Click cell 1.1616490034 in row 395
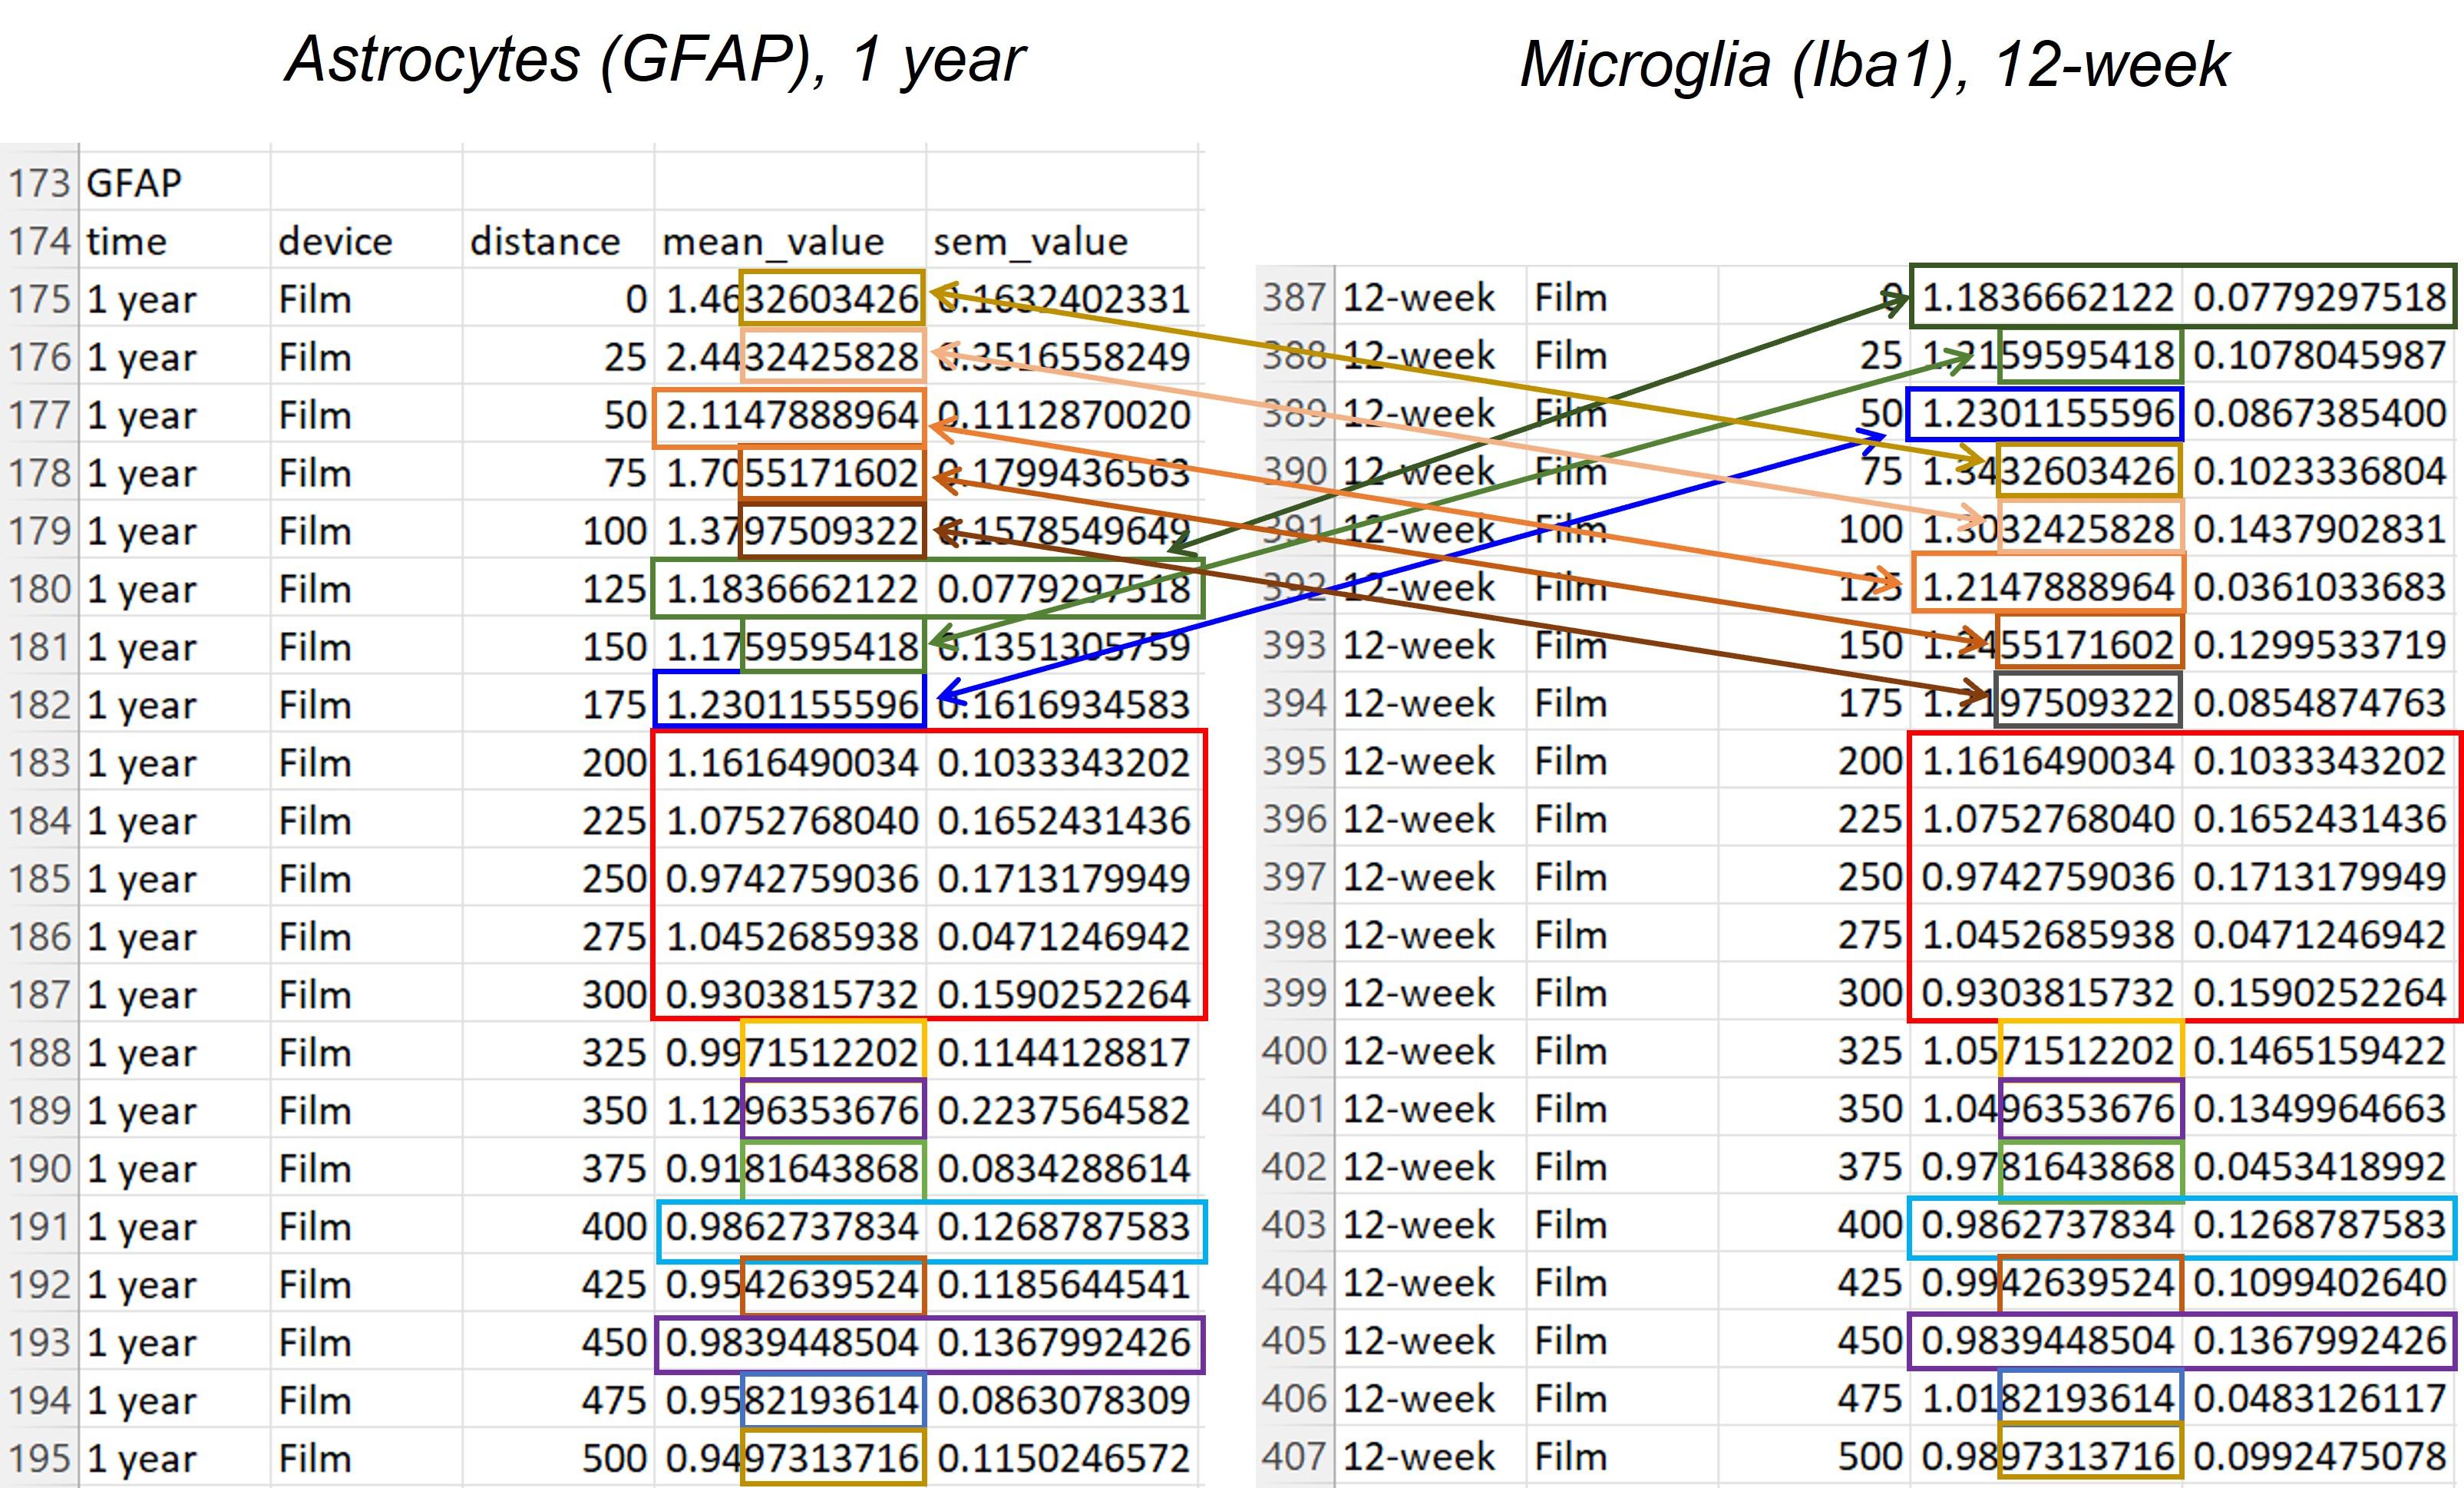 tap(2047, 761)
